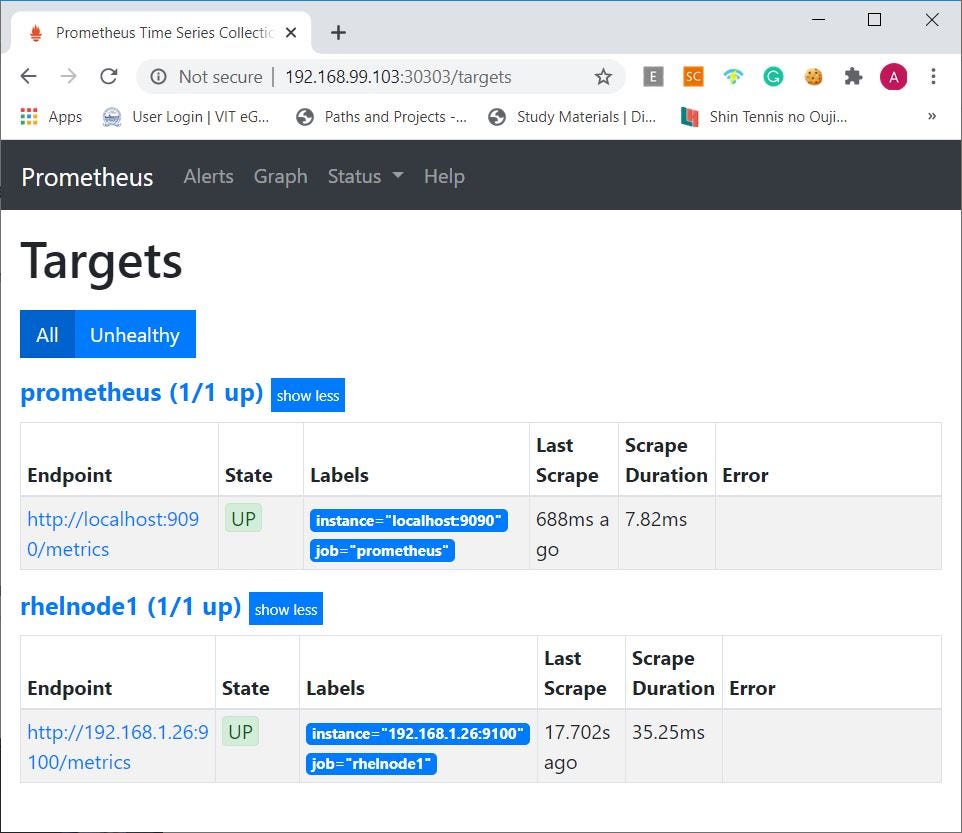Open the localhost:9090/metrics endpoint link
This screenshot has height=833, width=962.
tap(113, 534)
